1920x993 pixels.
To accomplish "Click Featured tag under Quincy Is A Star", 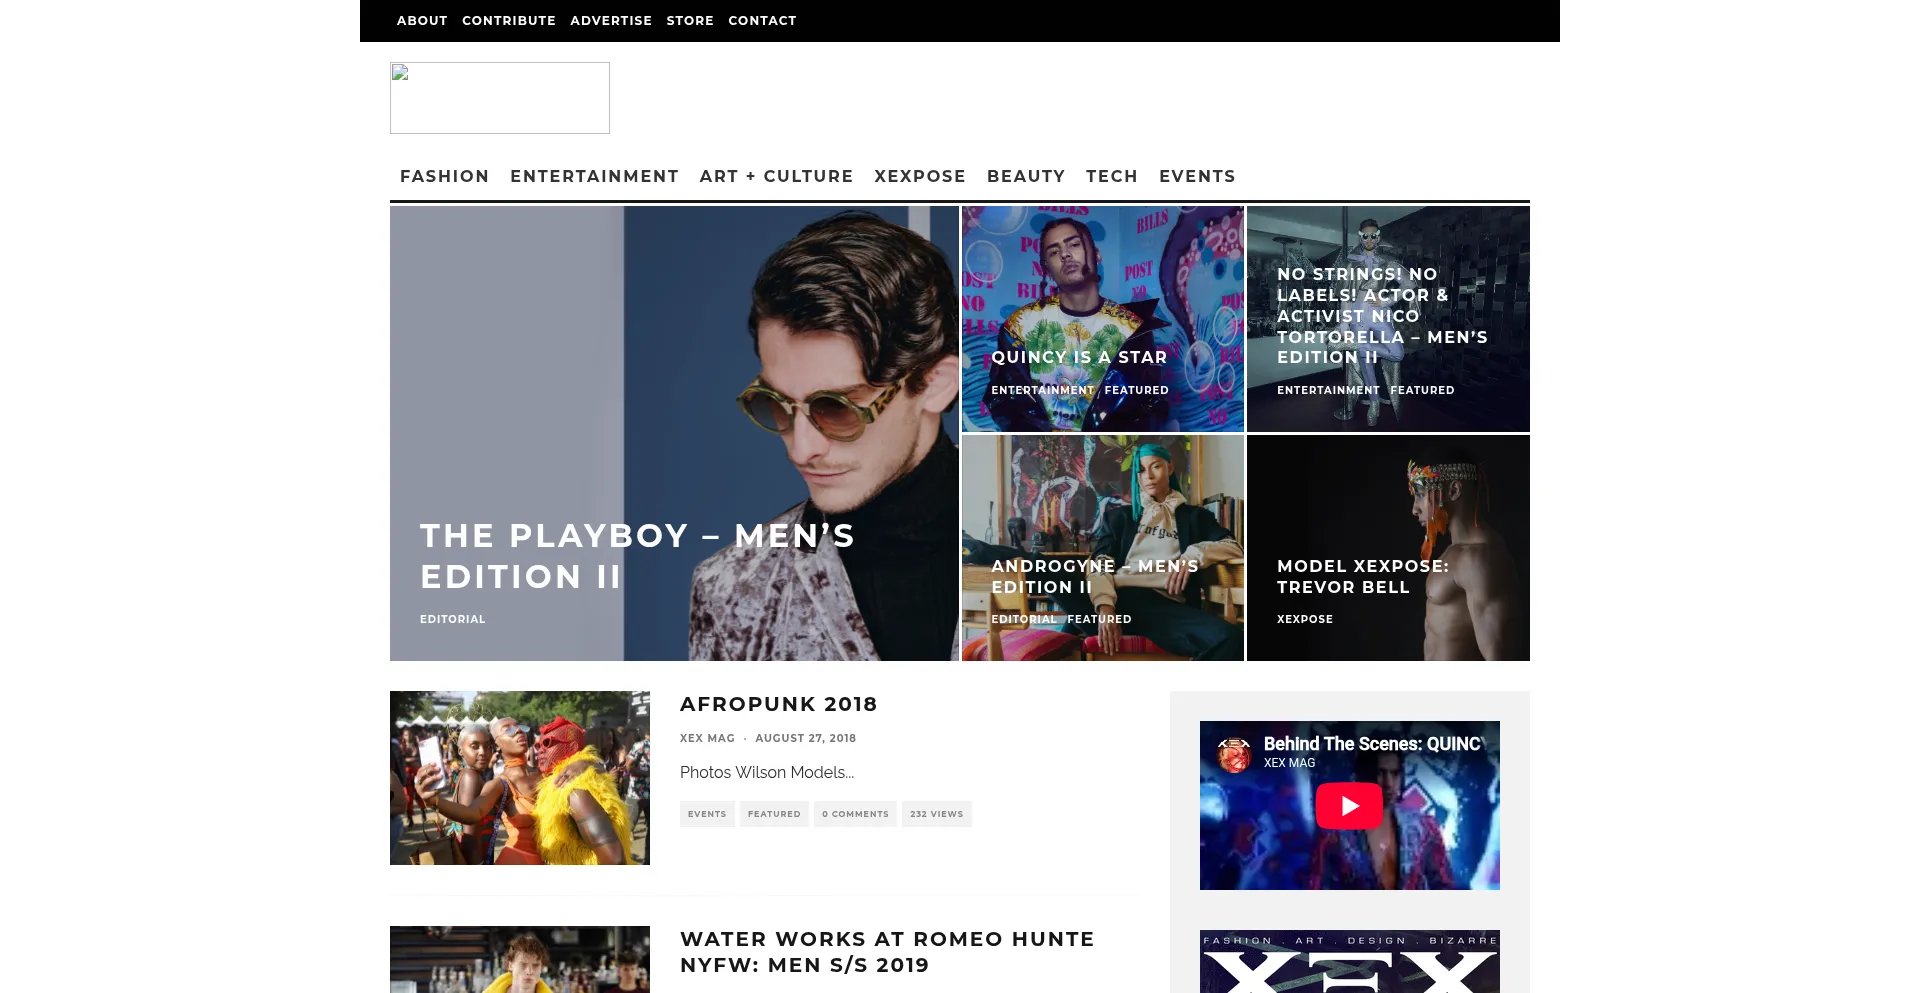I will coord(1136,390).
